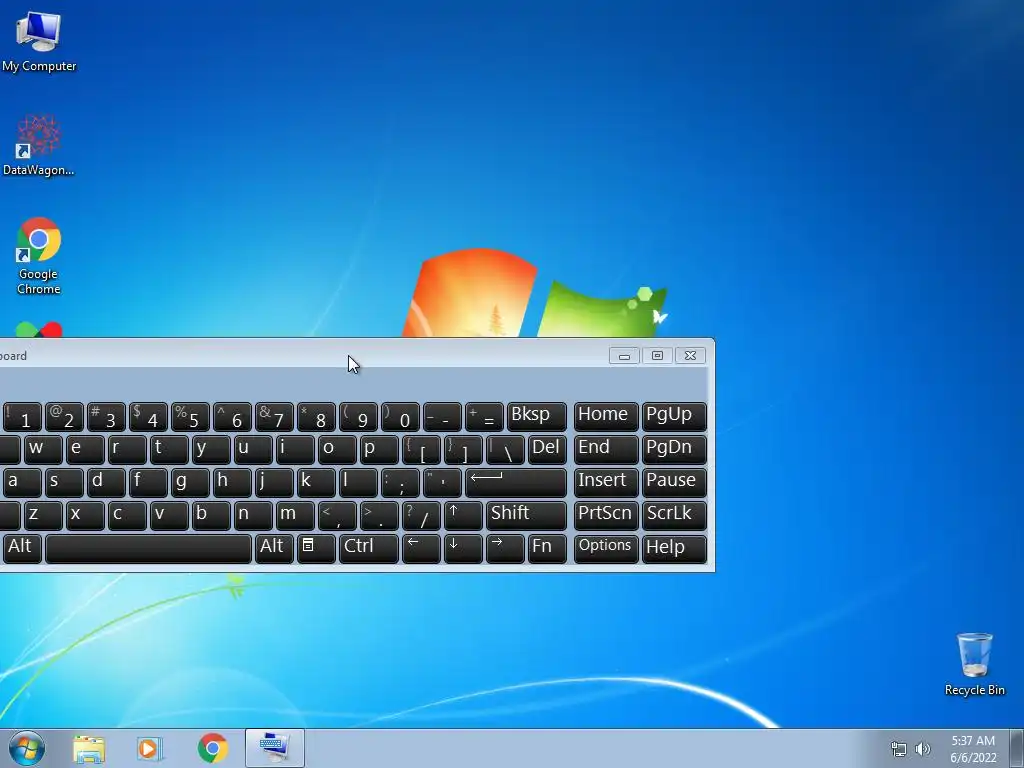Minimize the On-Screen Keyboard window
This screenshot has height=768, width=1024.
pyautogui.click(x=624, y=355)
